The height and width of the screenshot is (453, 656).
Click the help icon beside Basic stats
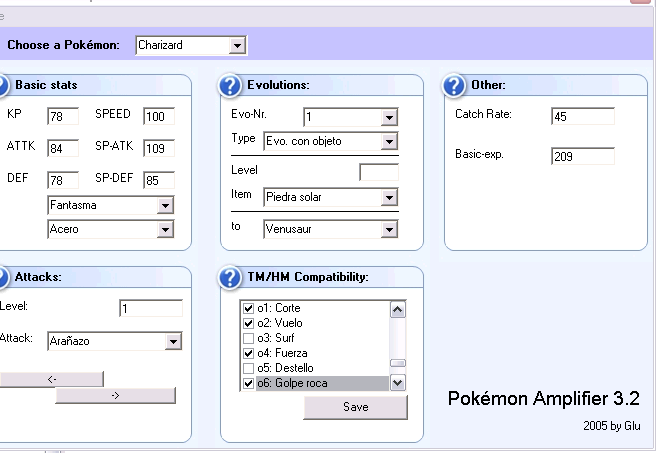pyautogui.click(x=3, y=86)
